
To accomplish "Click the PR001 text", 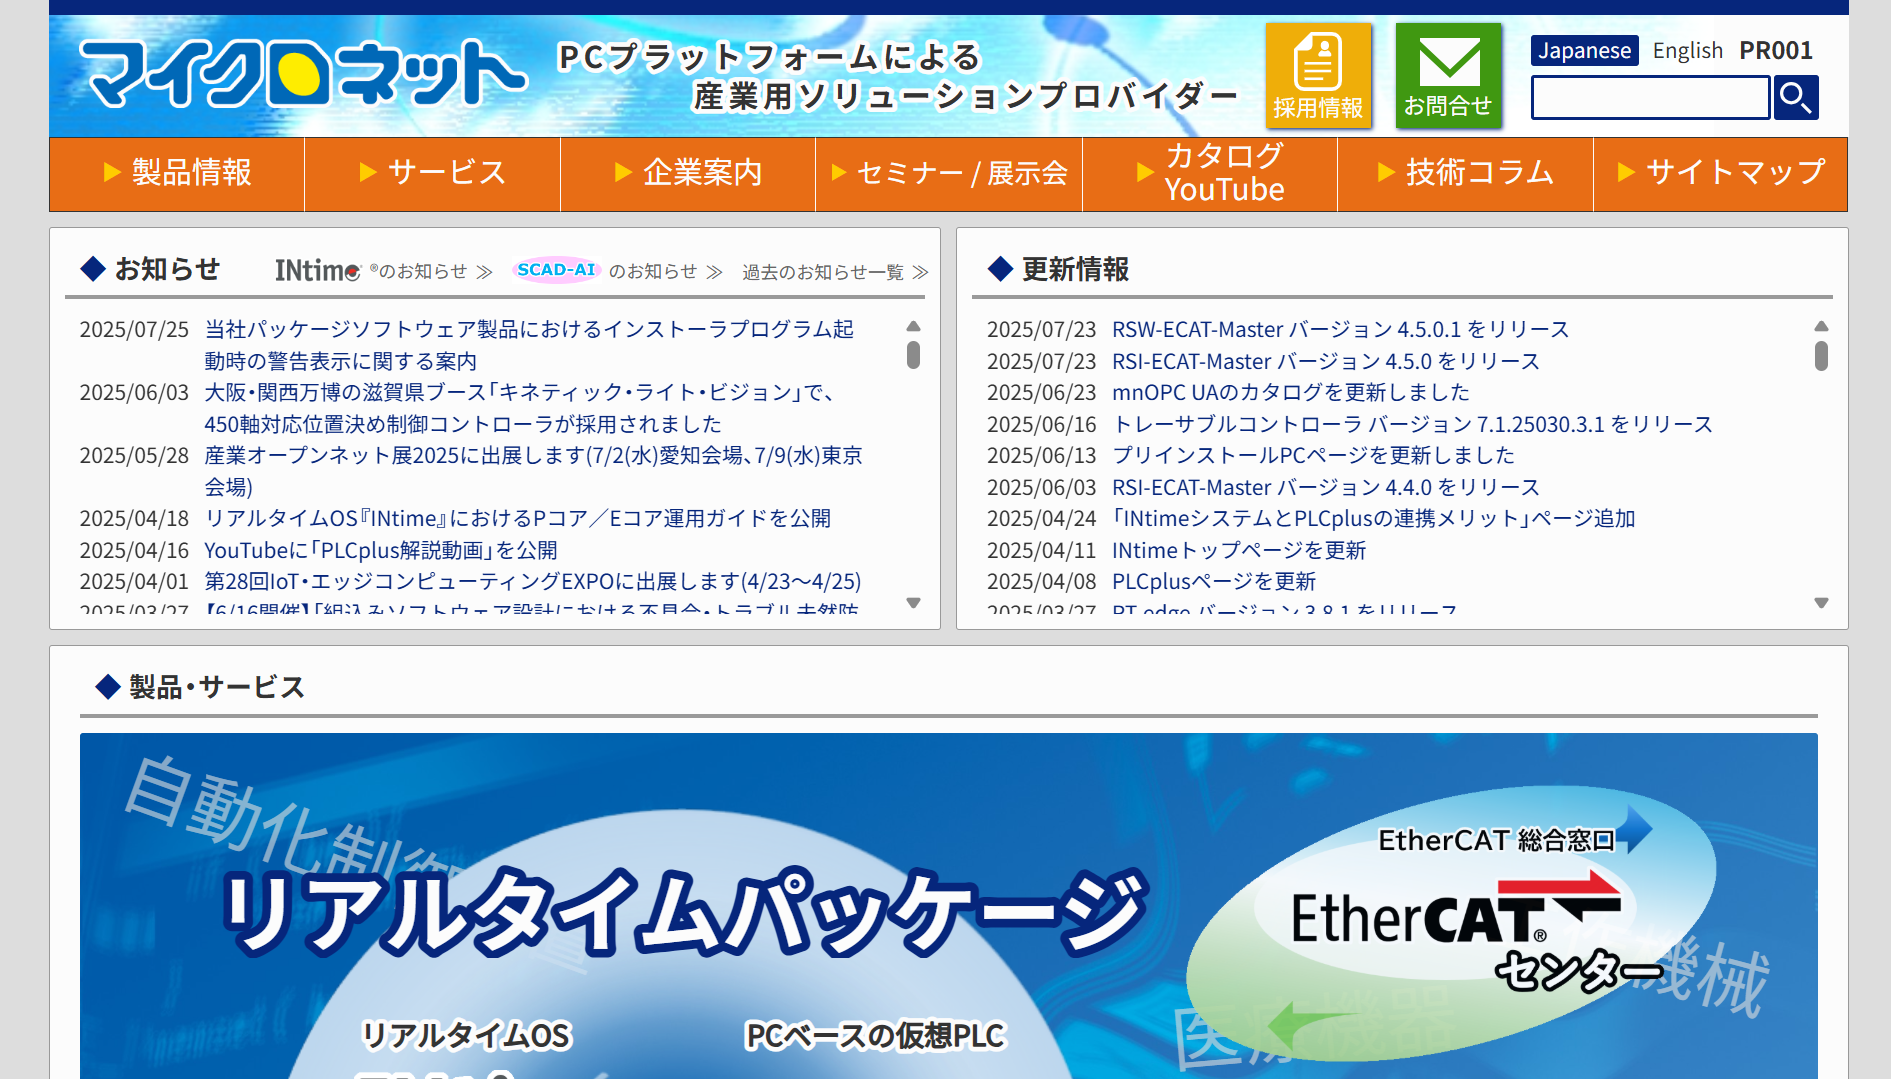I will click(x=1775, y=50).
